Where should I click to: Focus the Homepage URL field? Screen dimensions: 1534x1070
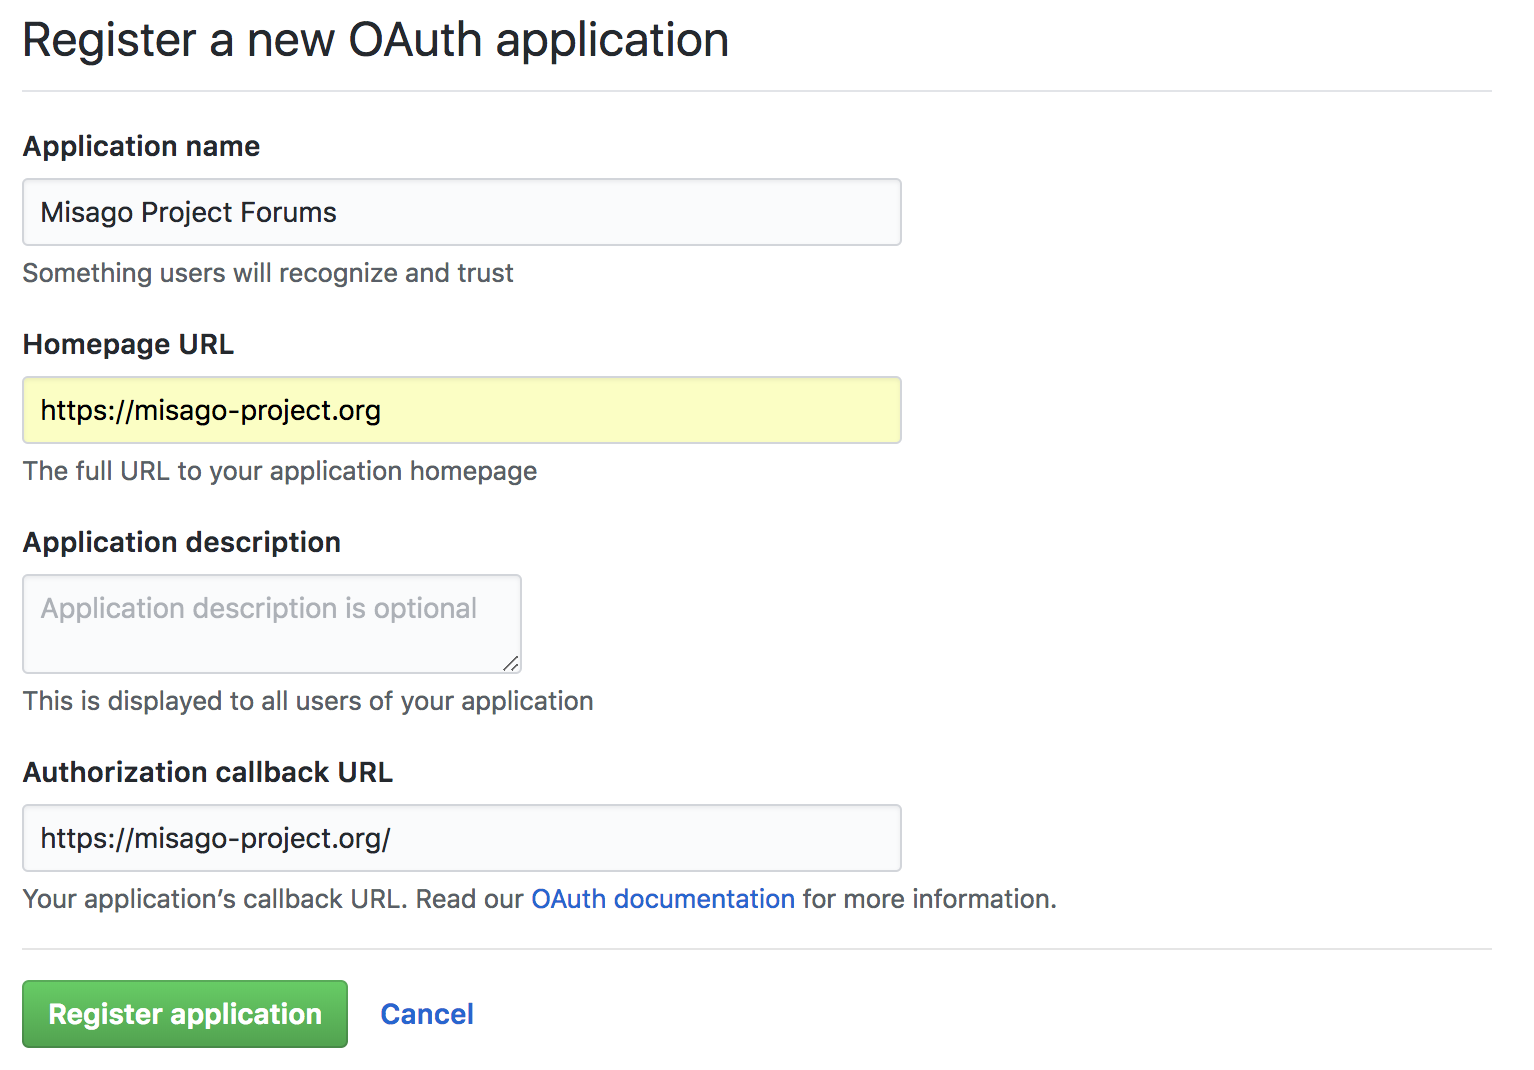click(x=462, y=410)
